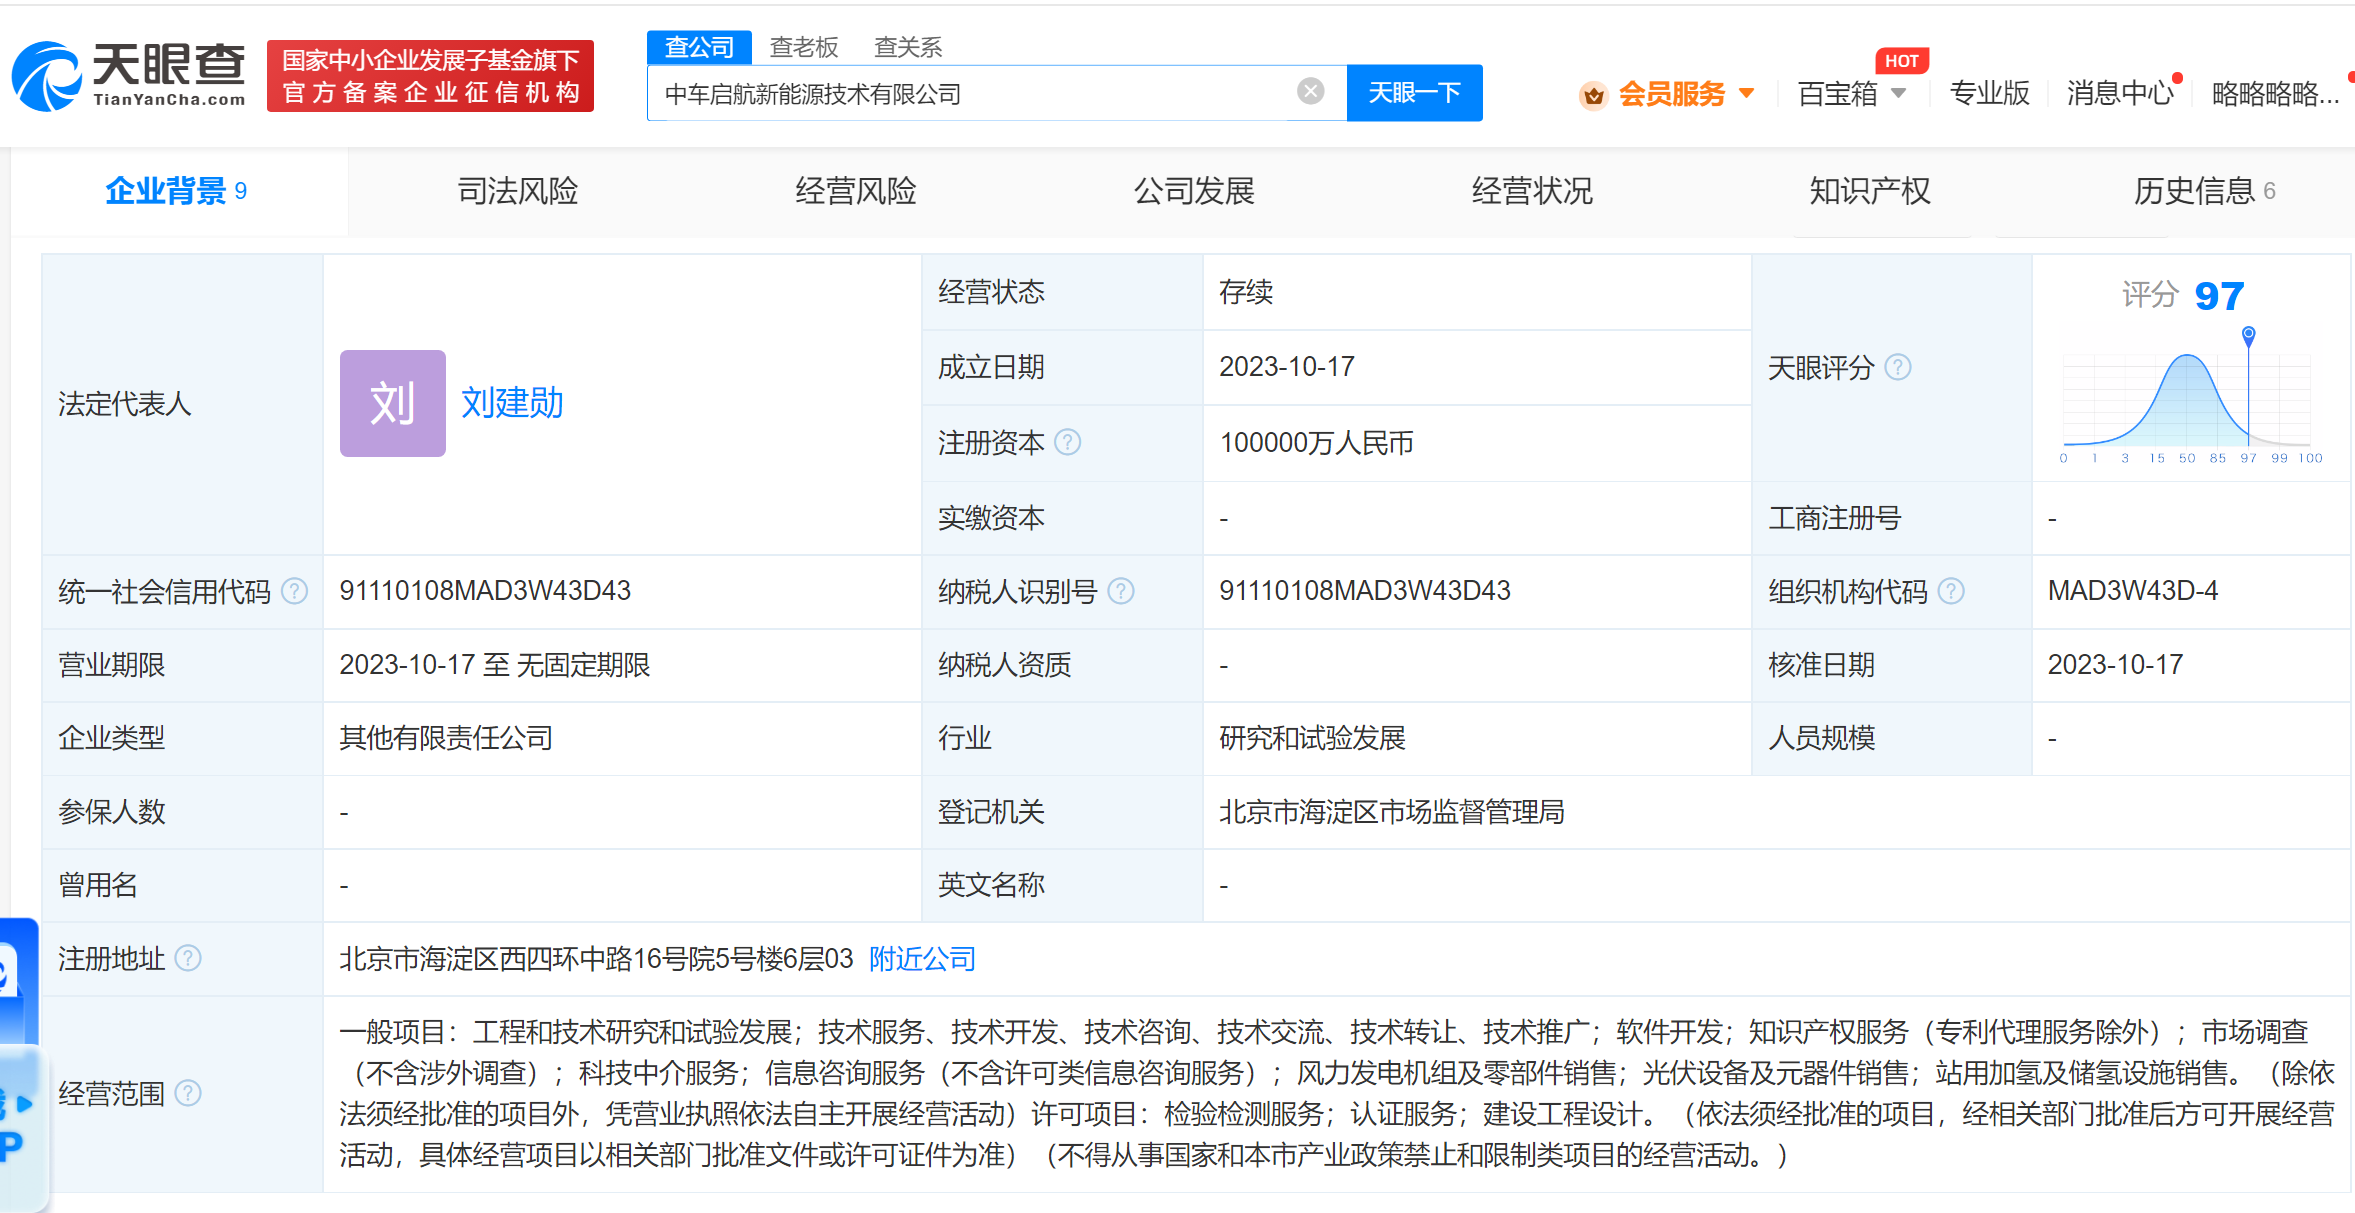Click help icon next to 经营范围
This screenshot has height=1213, width=2355.
click(x=190, y=1095)
